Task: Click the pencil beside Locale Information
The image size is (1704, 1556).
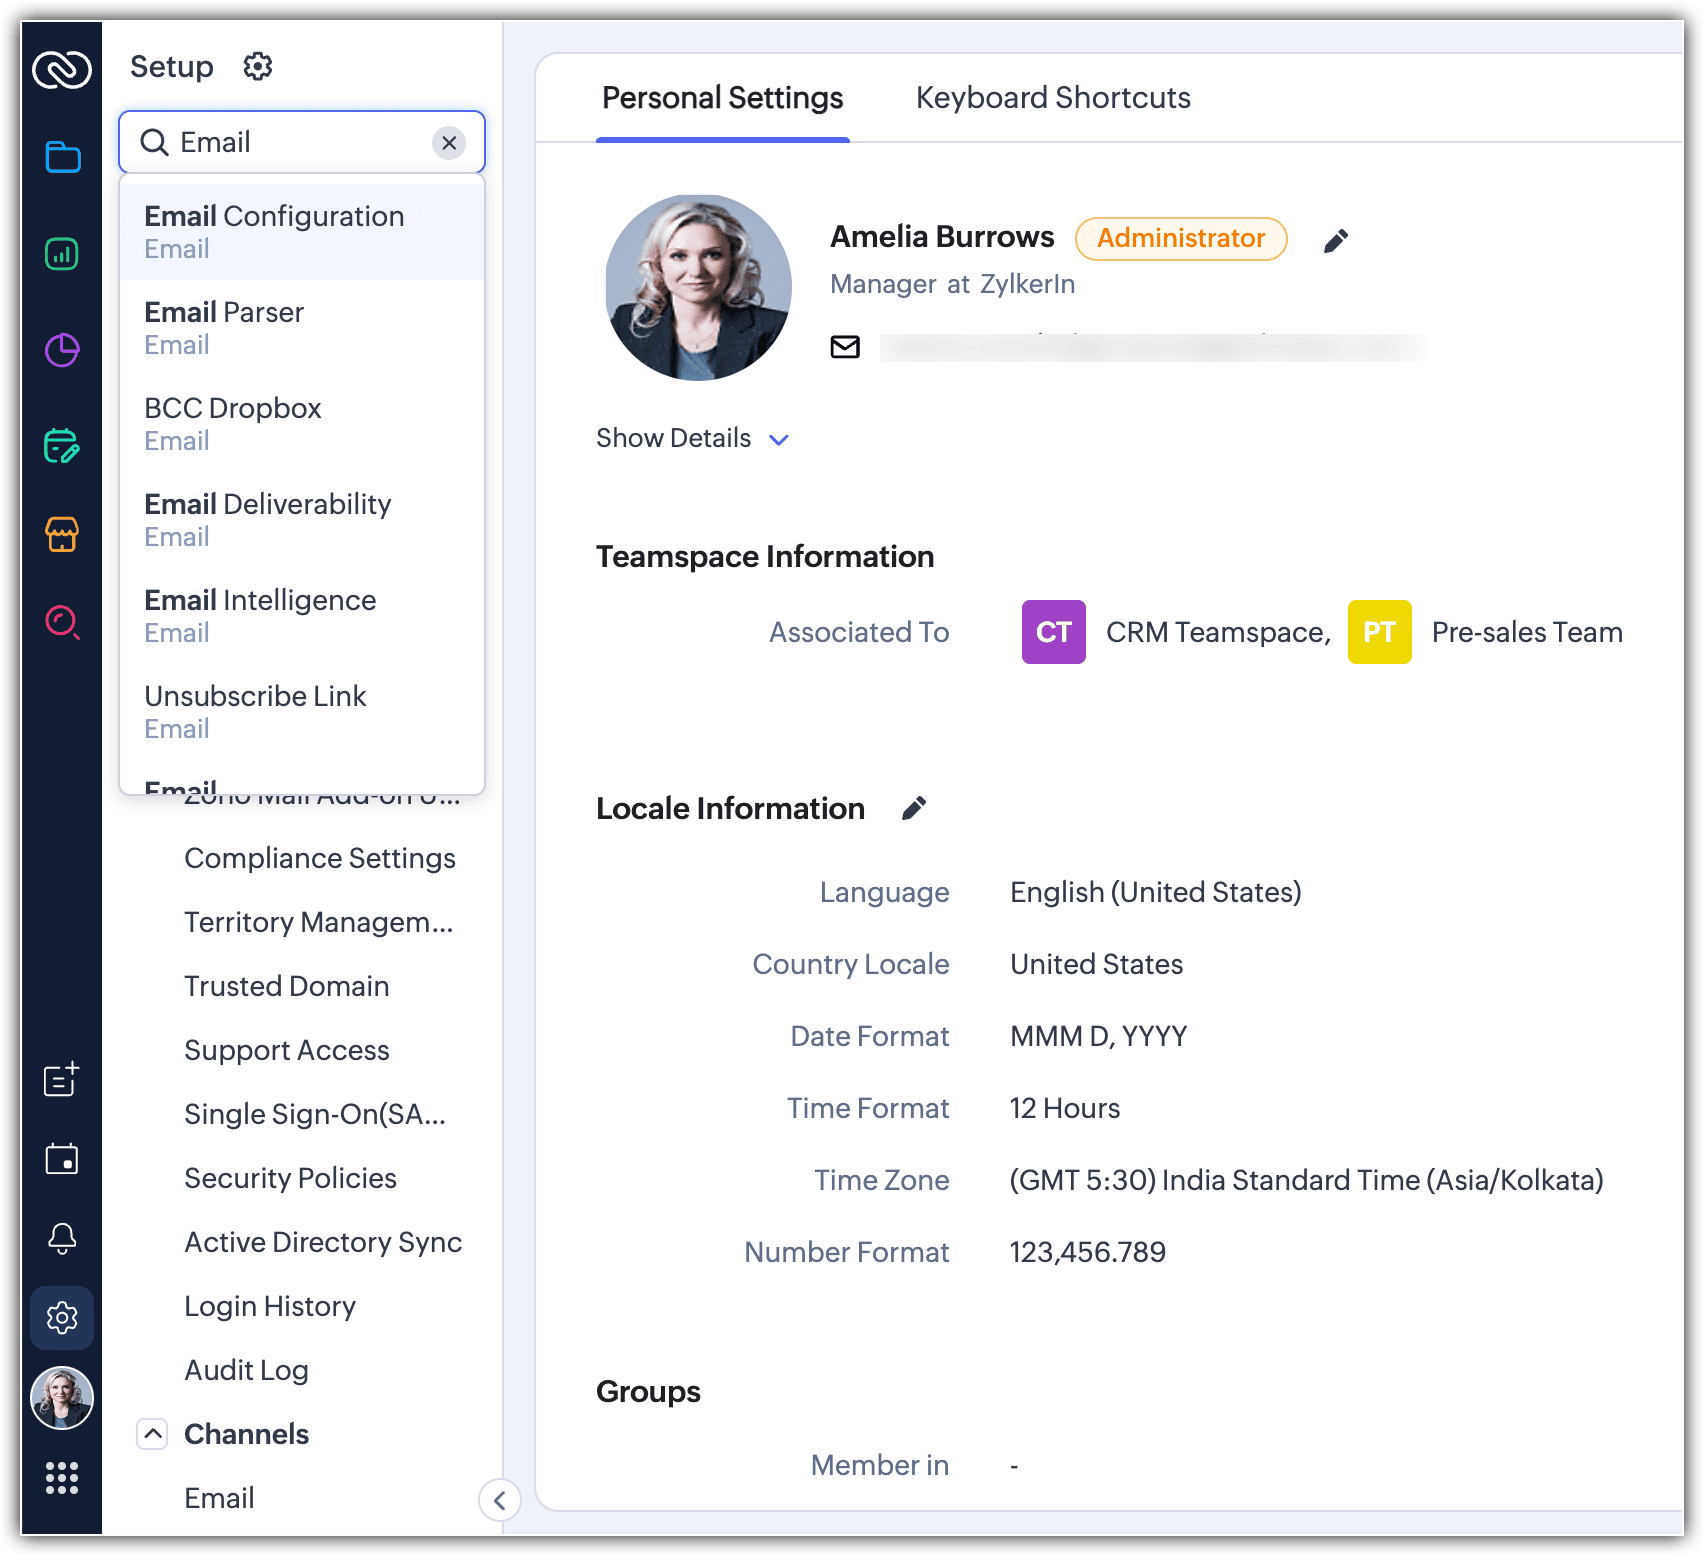Action: click(x=914, y=808)
